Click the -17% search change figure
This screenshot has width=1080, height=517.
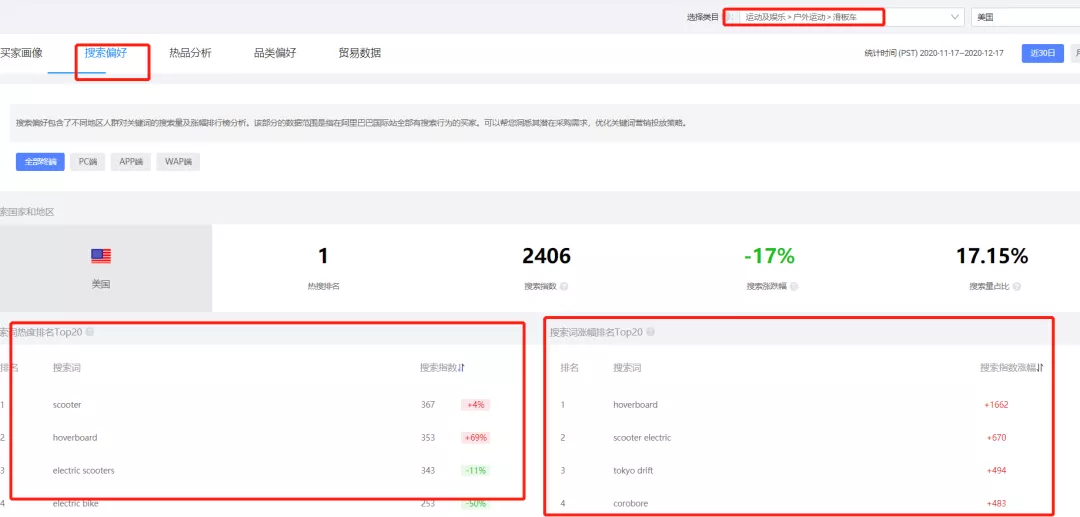coord(769,257)
